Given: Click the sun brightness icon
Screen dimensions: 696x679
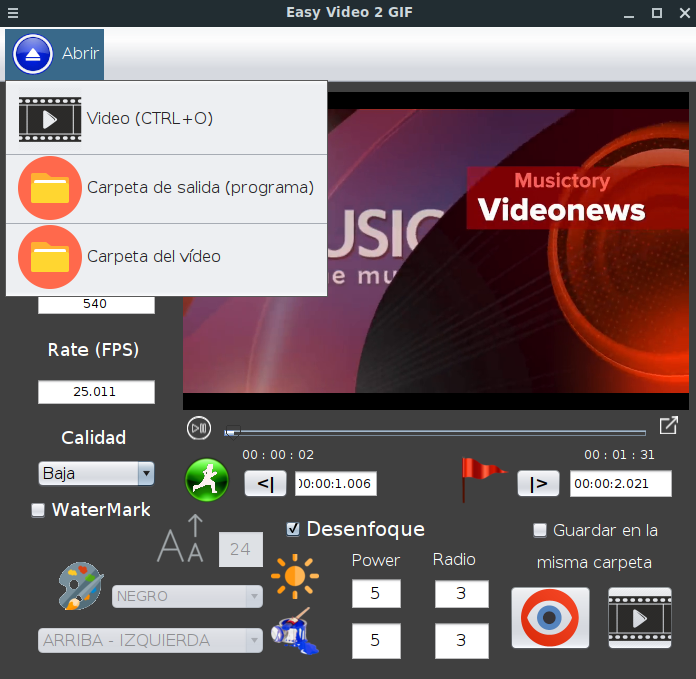Looking at the screenshot, I should pyautogui.click(x=295, y=576).
